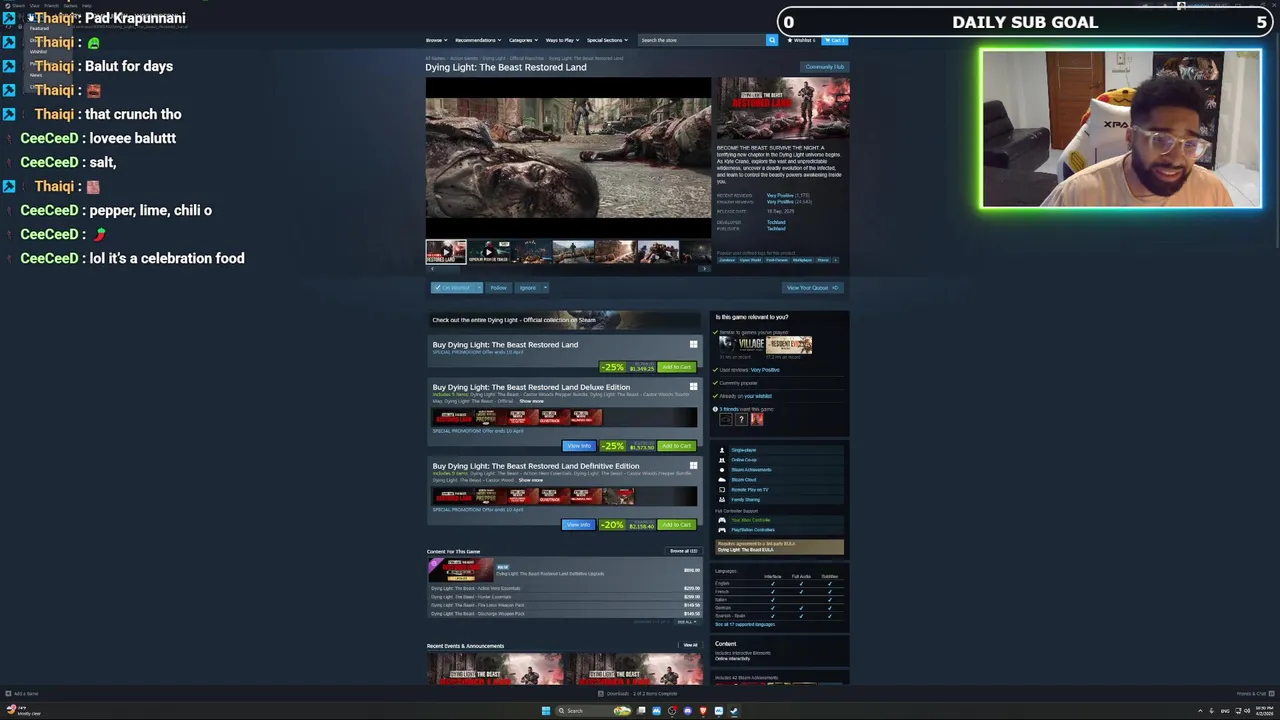Image resolution: width=1280 pixels, height=720 pixels.
Task: Click the media strip left arrow
Action: tap(432, 268)
